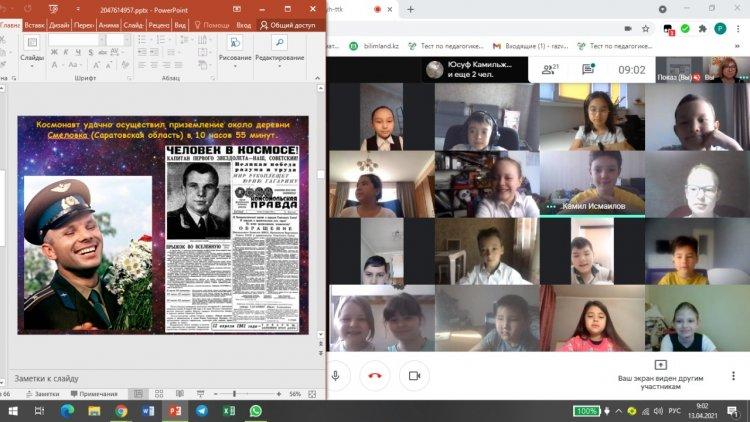Switch to Reading view in status bar
Screen dimensions: 750x422
click(x=180, y=394)
